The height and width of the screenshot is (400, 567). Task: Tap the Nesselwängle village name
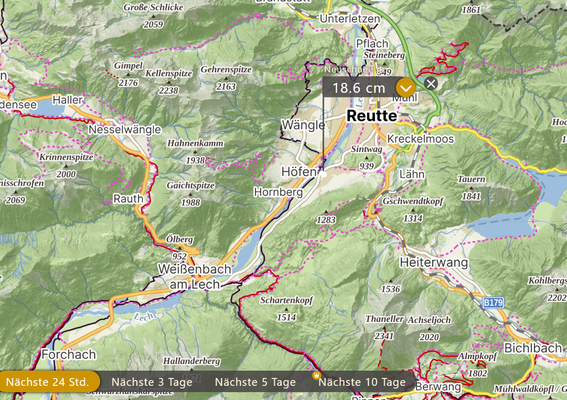pos(125,129)
